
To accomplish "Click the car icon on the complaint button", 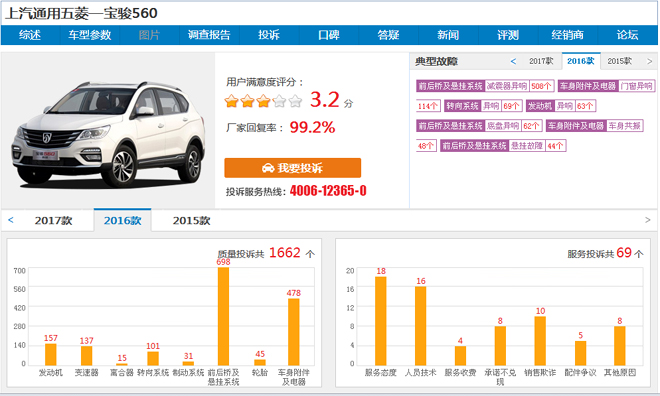I will tap(268, 168).
